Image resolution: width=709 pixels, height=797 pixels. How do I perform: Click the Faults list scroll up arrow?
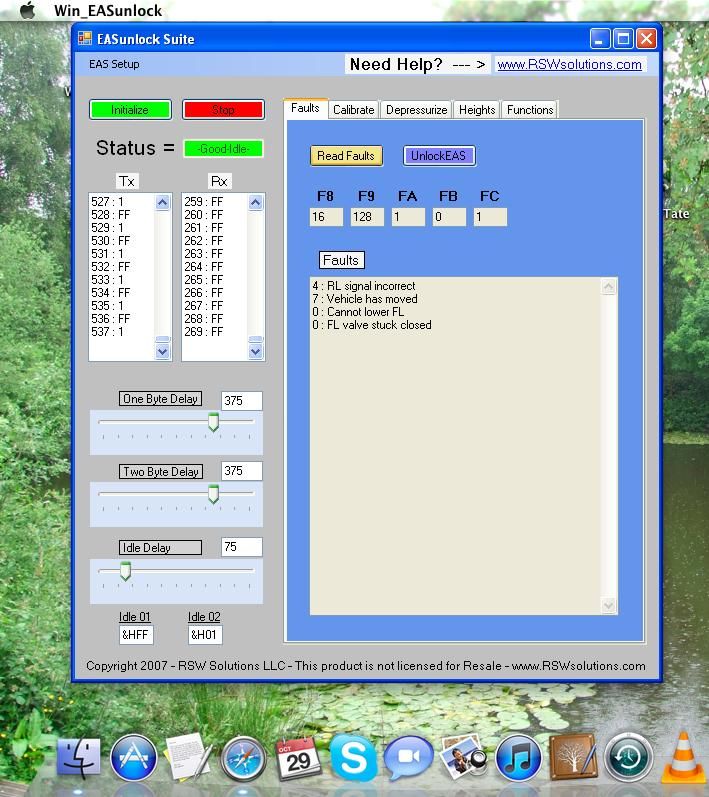608,287
